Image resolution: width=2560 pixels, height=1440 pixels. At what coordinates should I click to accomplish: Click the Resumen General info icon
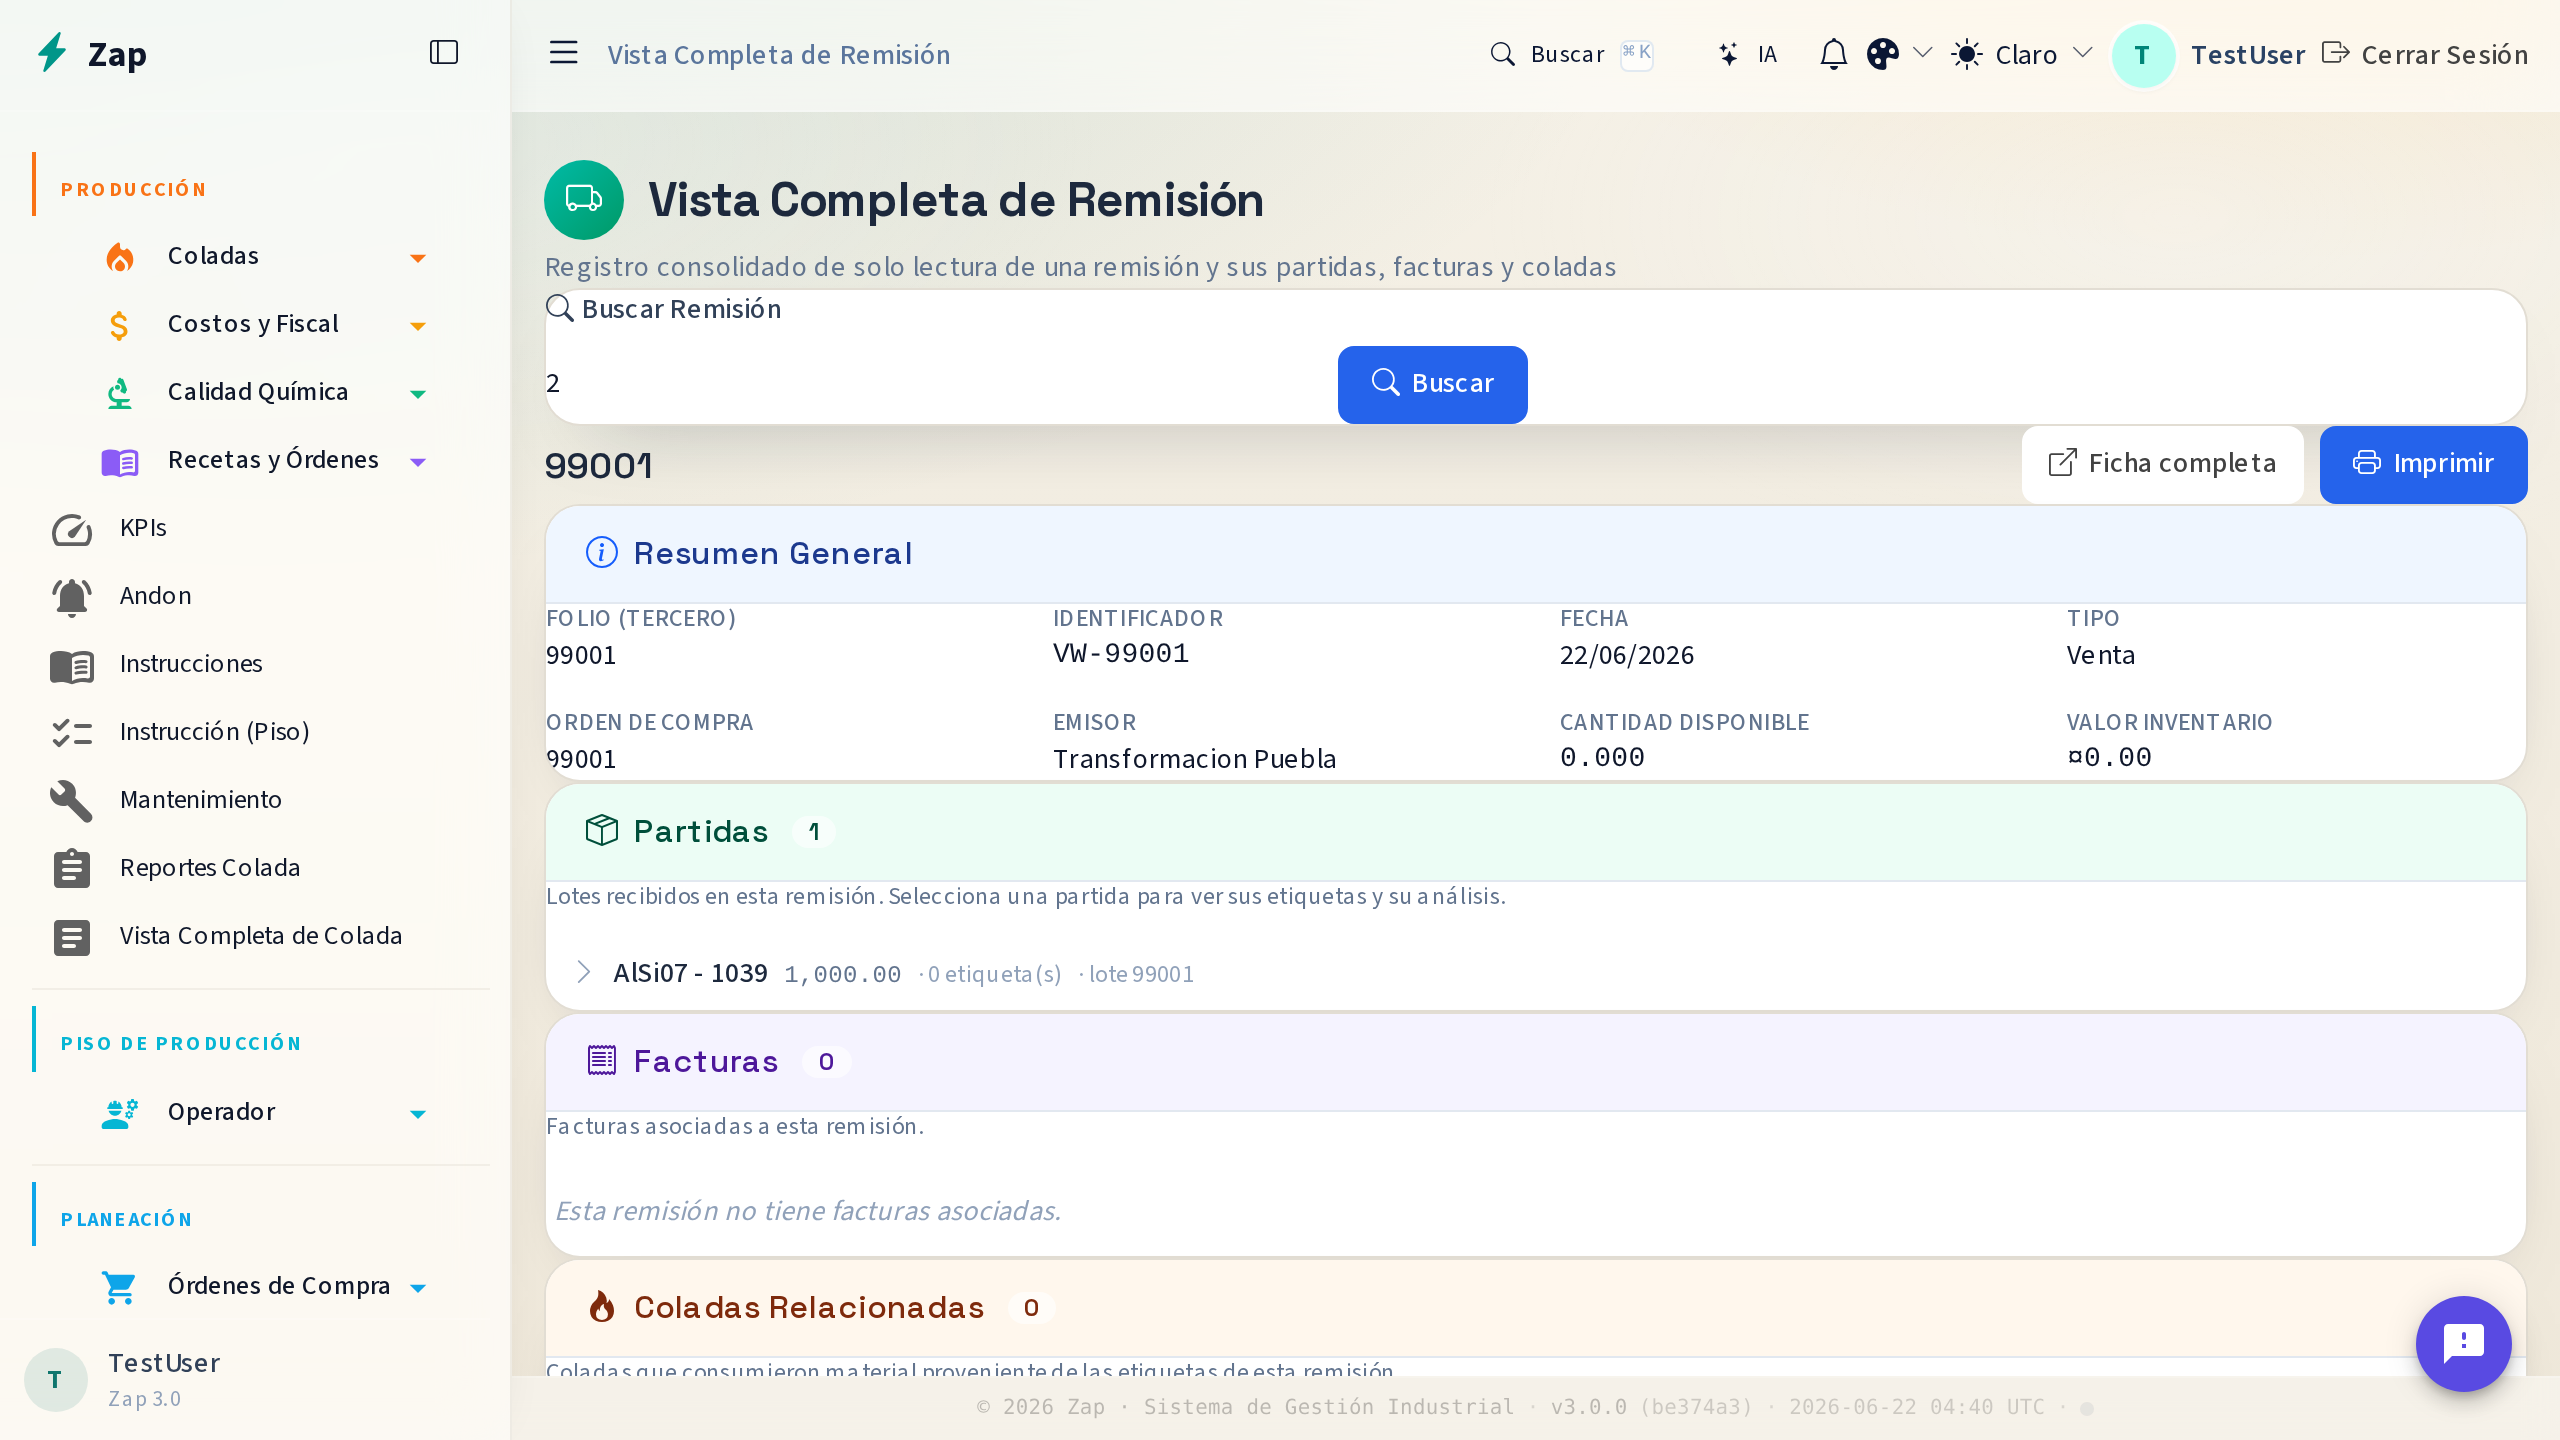tap(602, 552)
